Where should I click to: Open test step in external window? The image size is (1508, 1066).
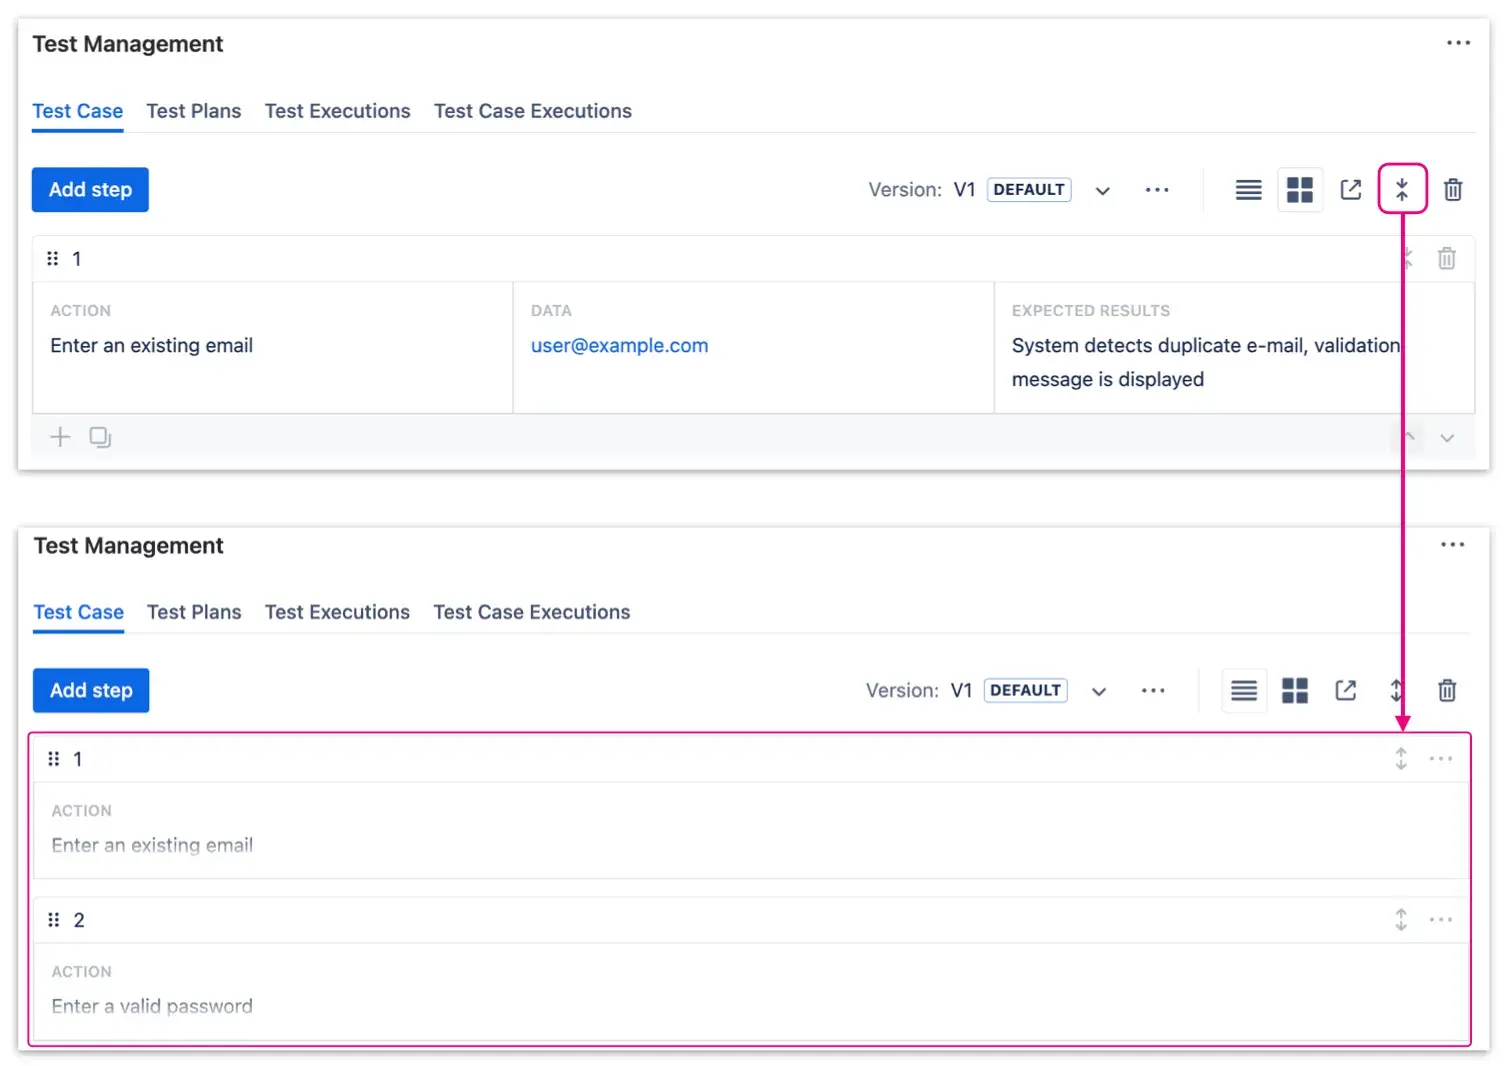(x=1351, y=189)
